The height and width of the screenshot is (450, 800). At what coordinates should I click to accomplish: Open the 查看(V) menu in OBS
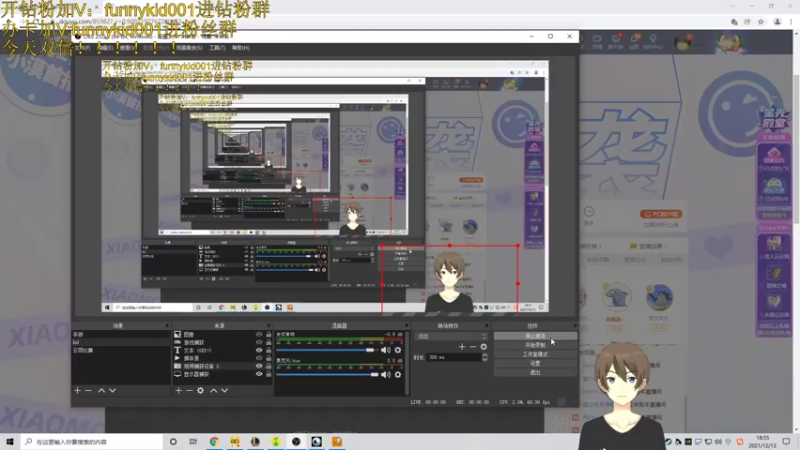pos(128,47)
